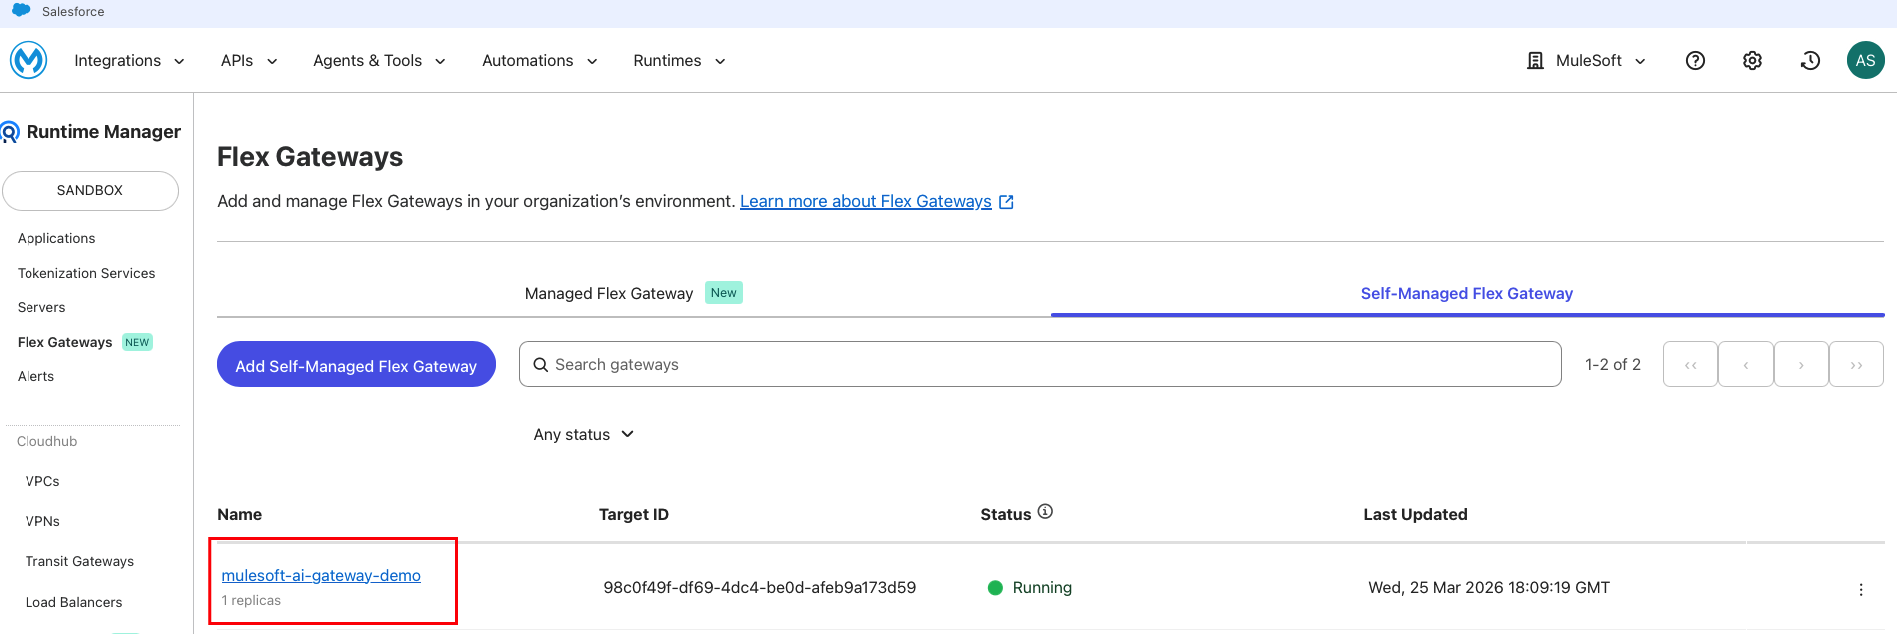Go to the next page arrow
This screenshot has height=634, width=1897.
(1801, 365)
